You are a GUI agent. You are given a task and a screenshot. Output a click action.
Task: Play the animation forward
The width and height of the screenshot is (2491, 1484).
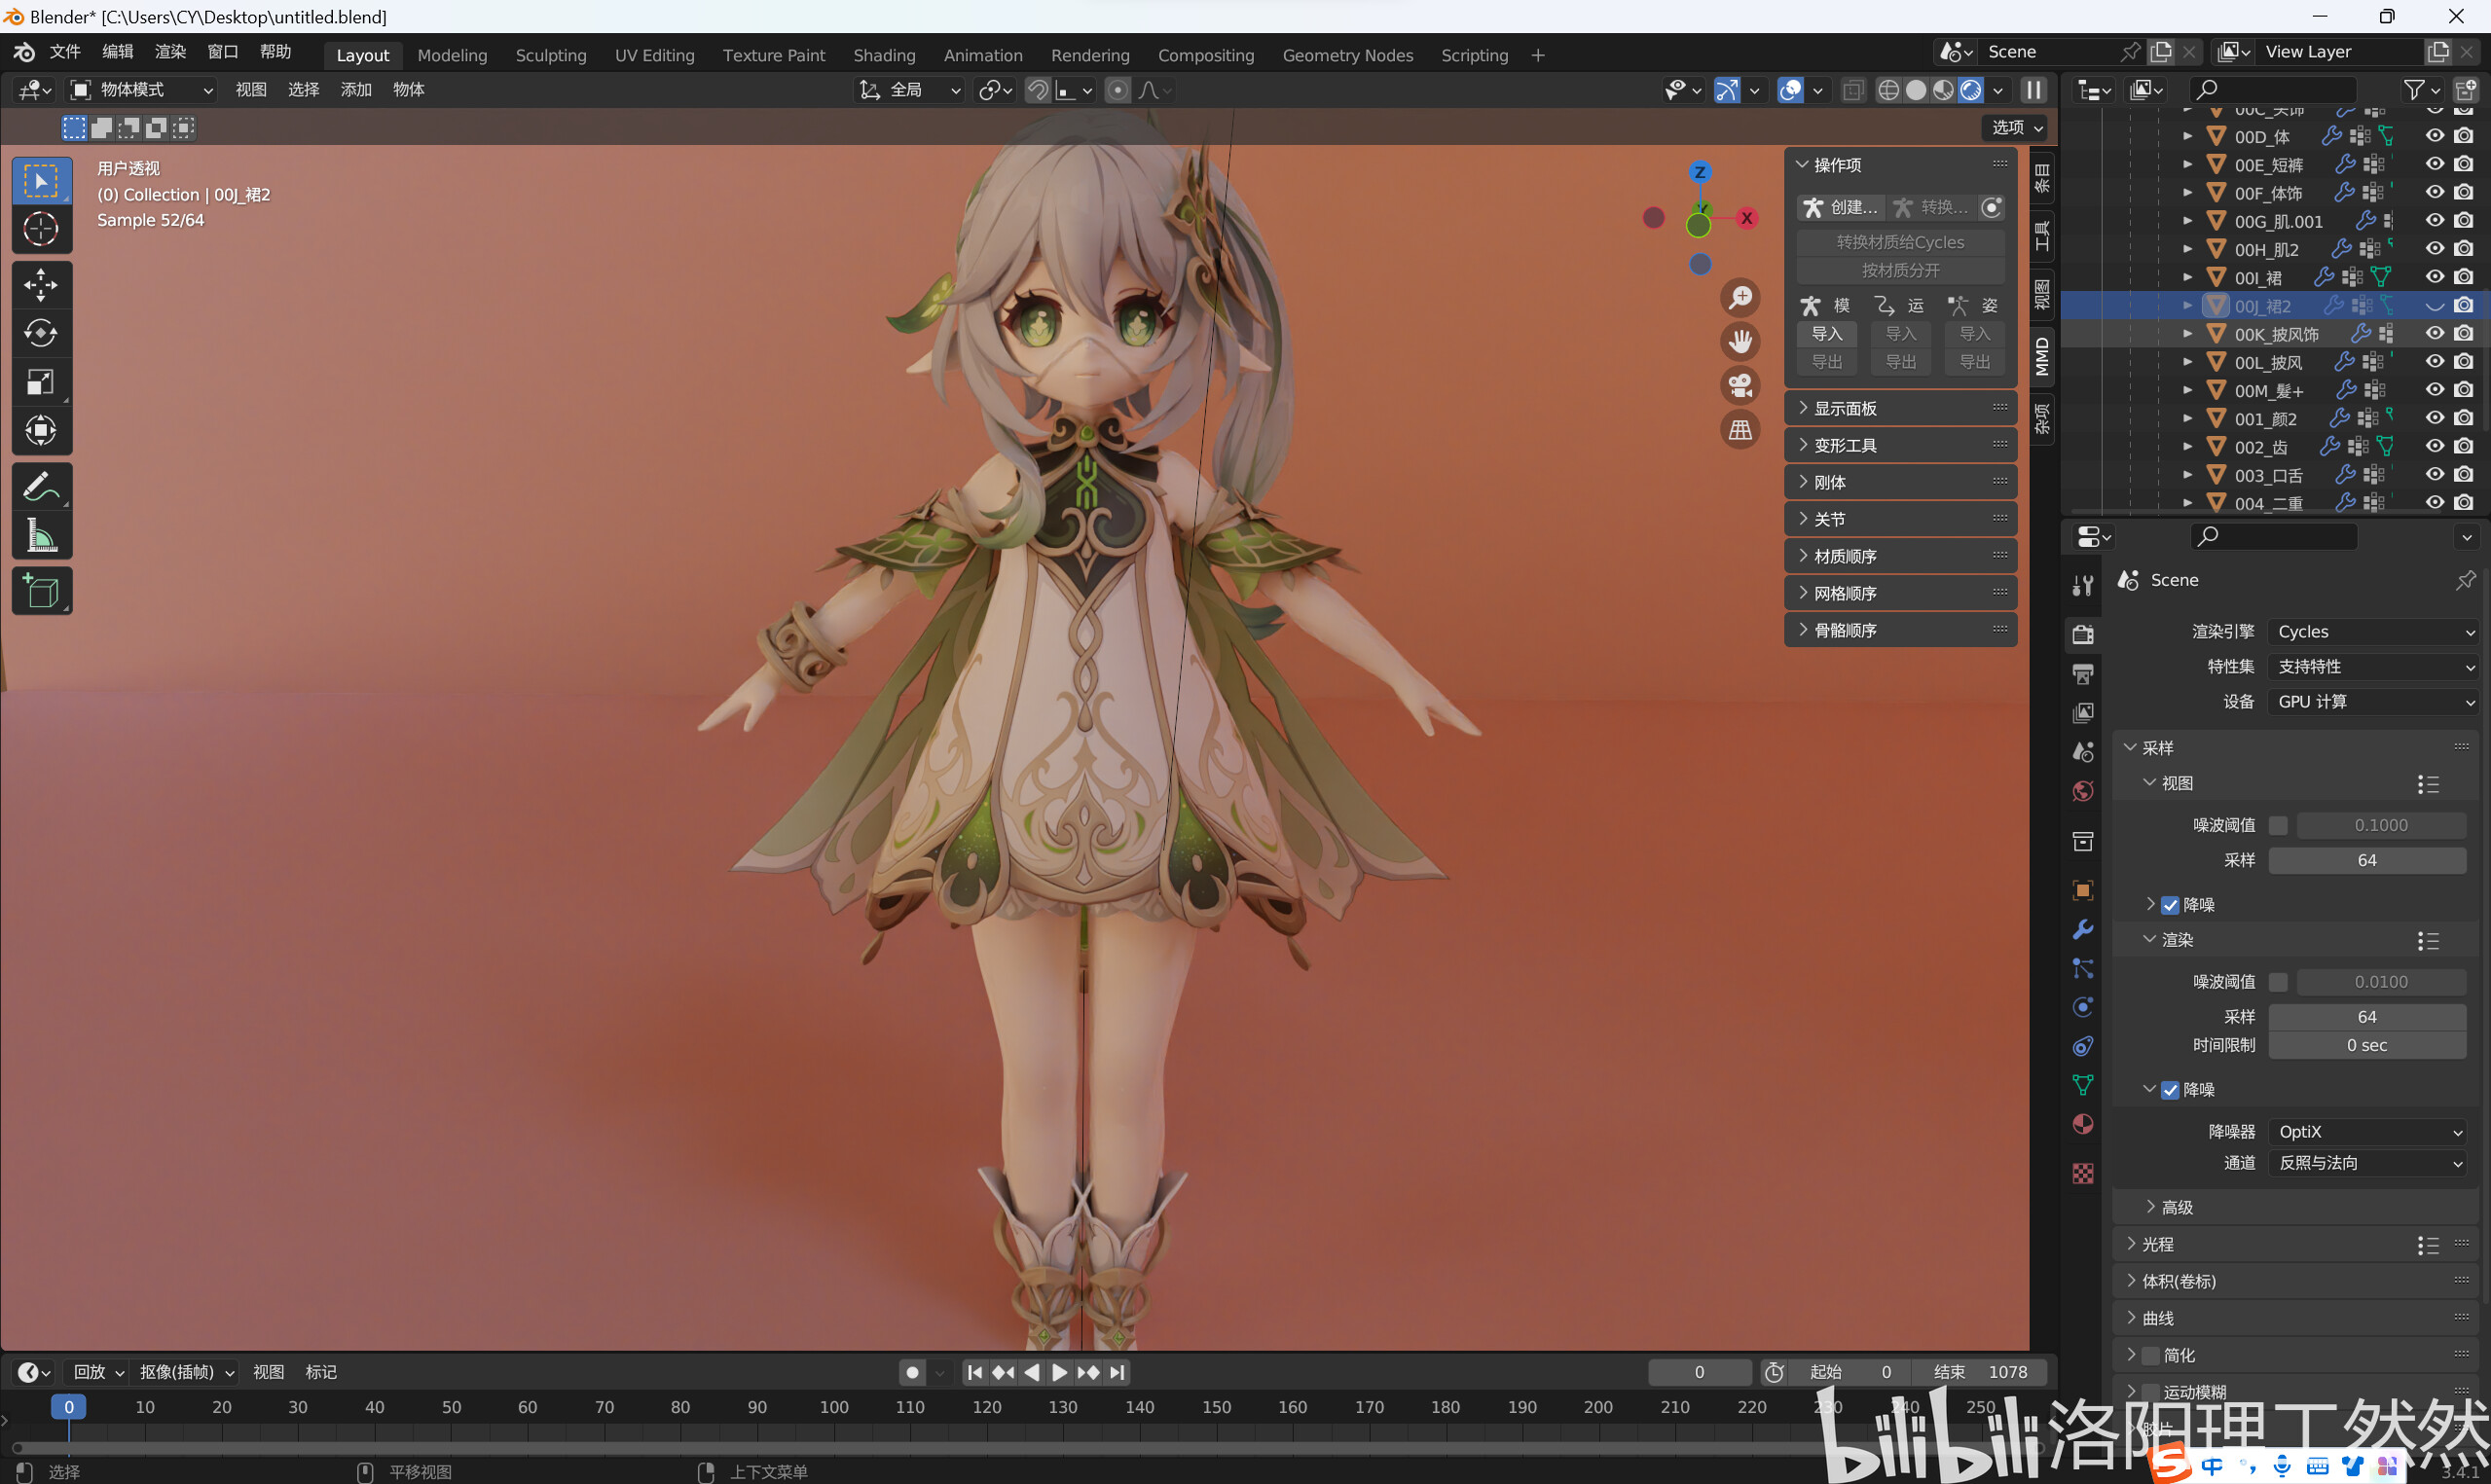pyautogui.click(x=1059, y=1373)
